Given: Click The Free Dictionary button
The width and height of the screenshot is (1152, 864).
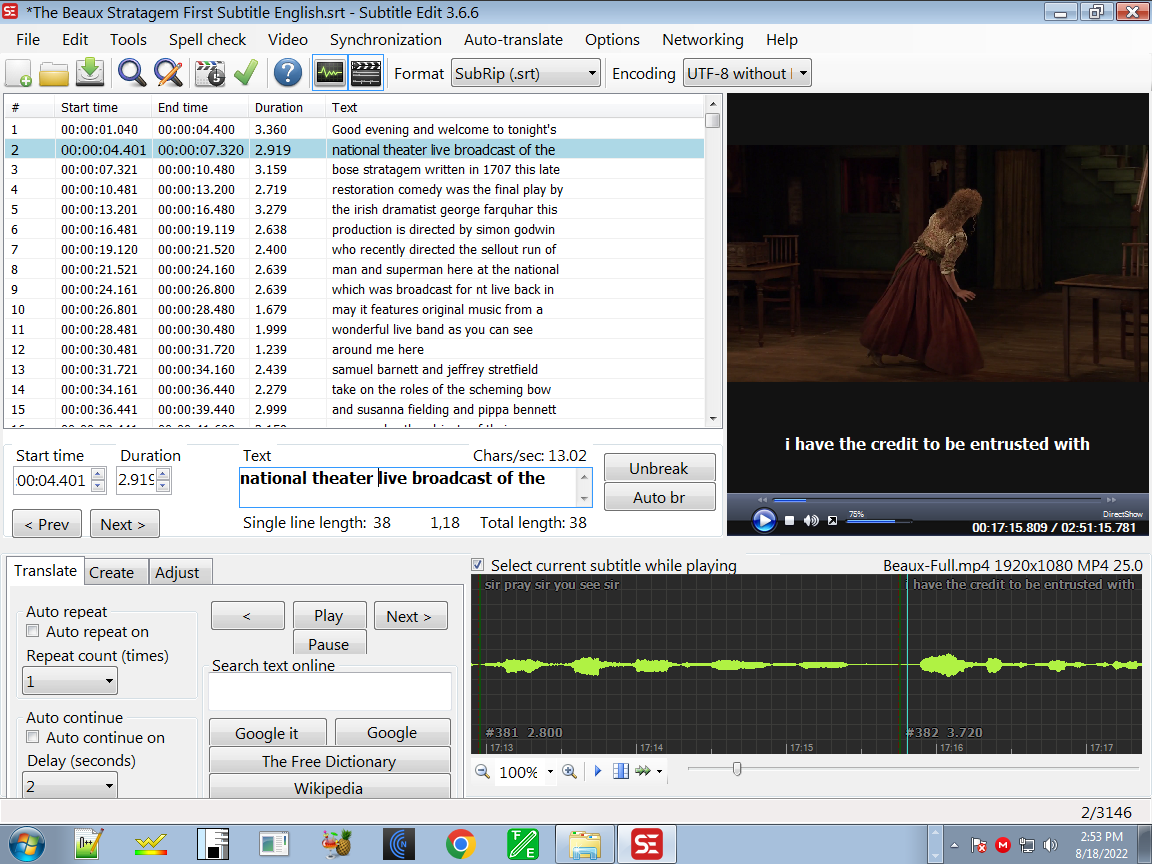Looking at the screenshot, I should [329, 761].
